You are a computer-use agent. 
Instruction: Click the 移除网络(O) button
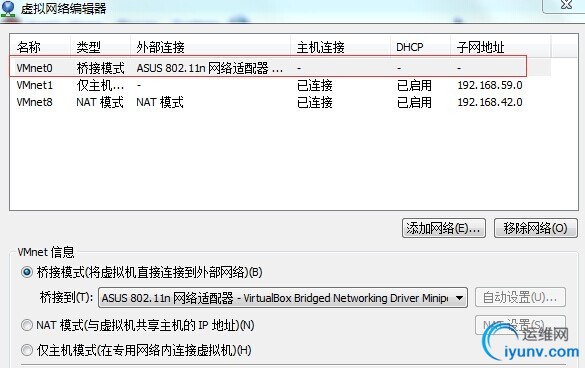click(x=535, y=228)
